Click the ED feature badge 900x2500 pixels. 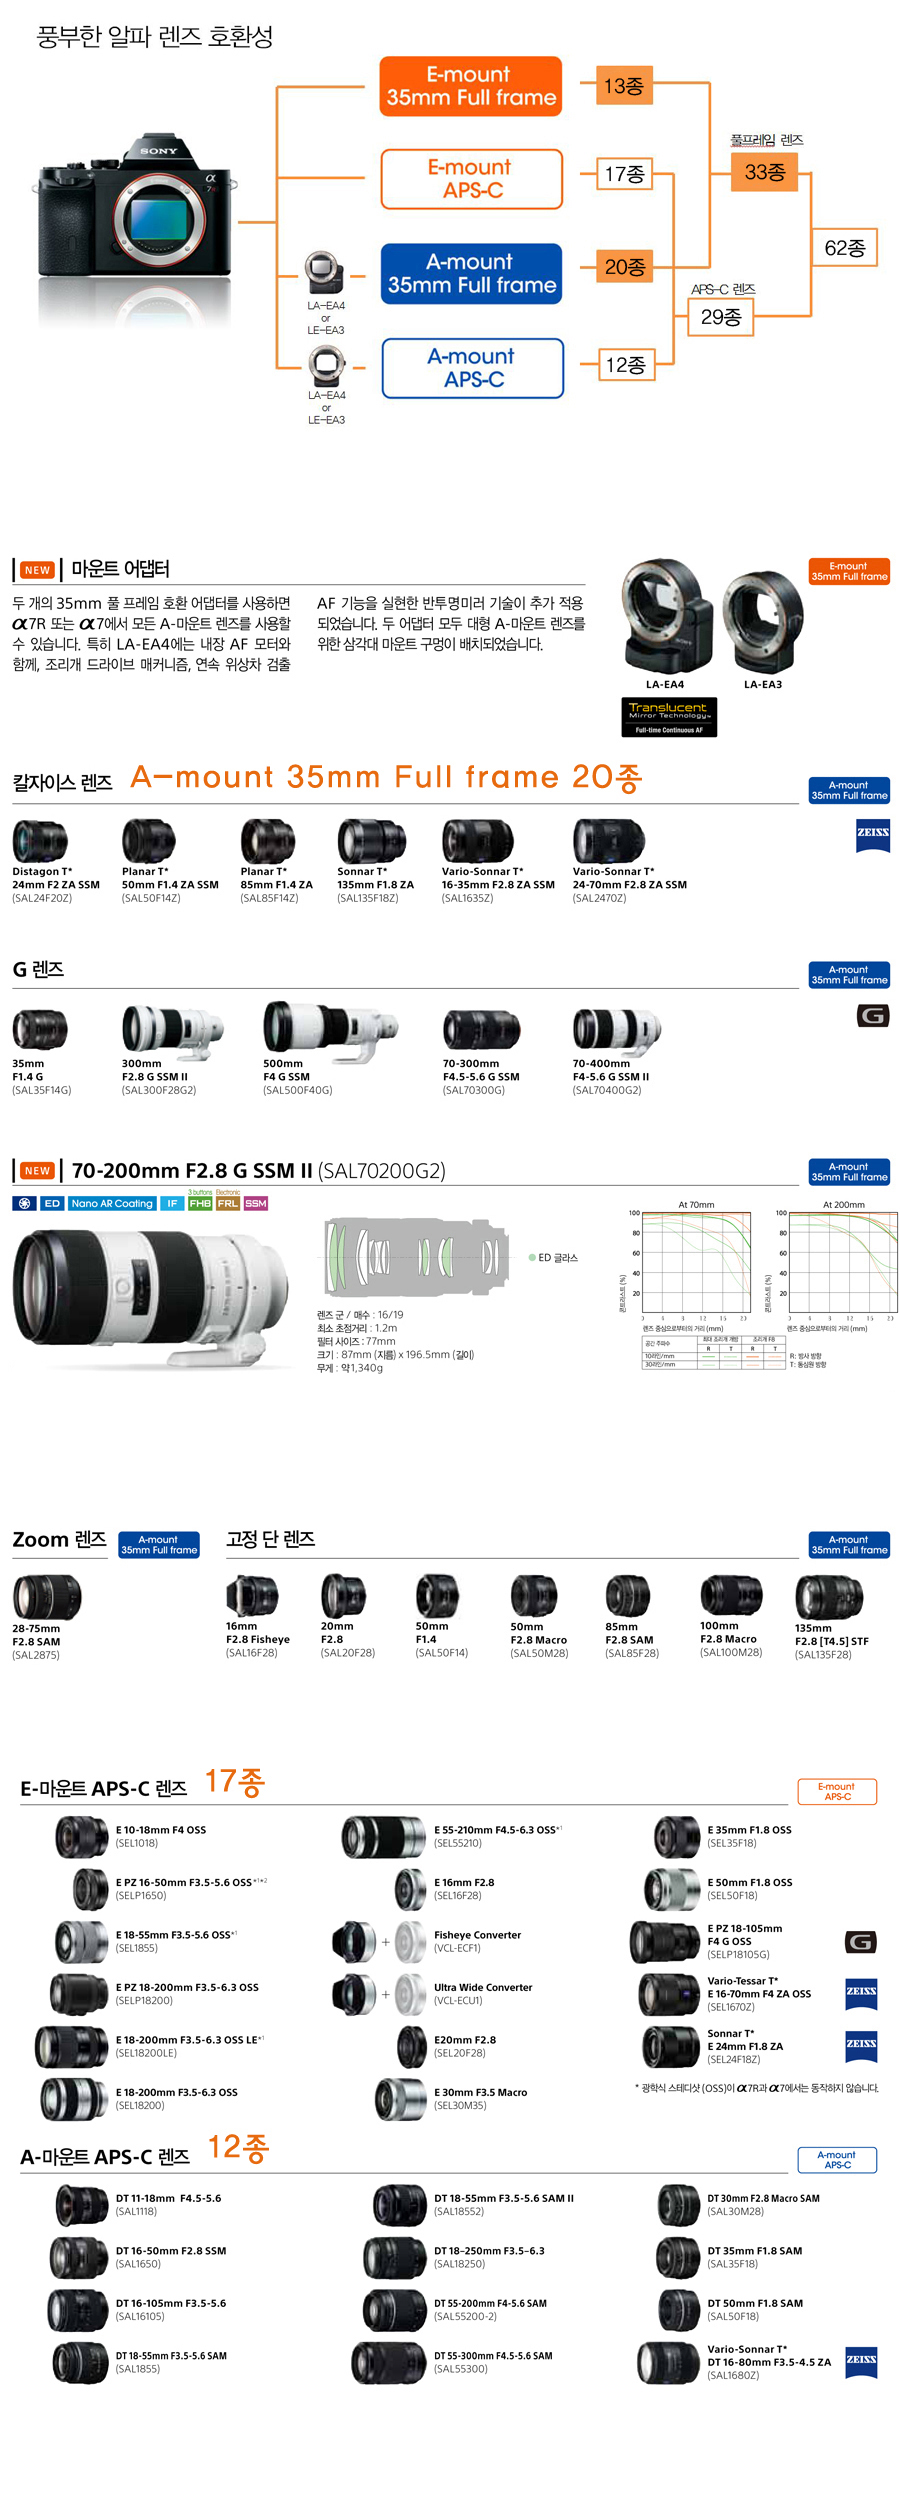(x=52, y=1203)
